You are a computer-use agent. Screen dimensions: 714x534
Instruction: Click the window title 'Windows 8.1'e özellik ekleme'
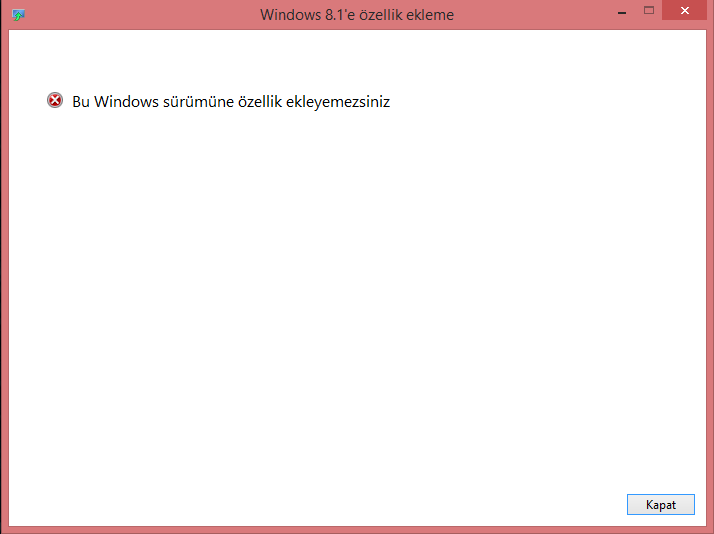click(357, 15)
